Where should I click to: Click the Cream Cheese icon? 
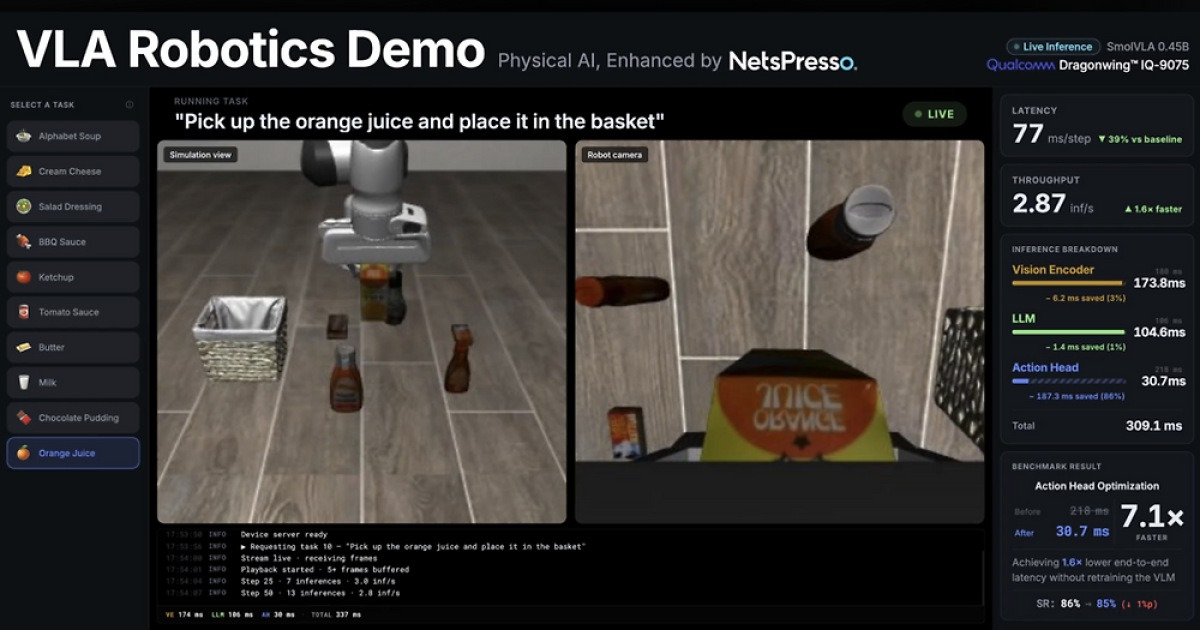23,171
